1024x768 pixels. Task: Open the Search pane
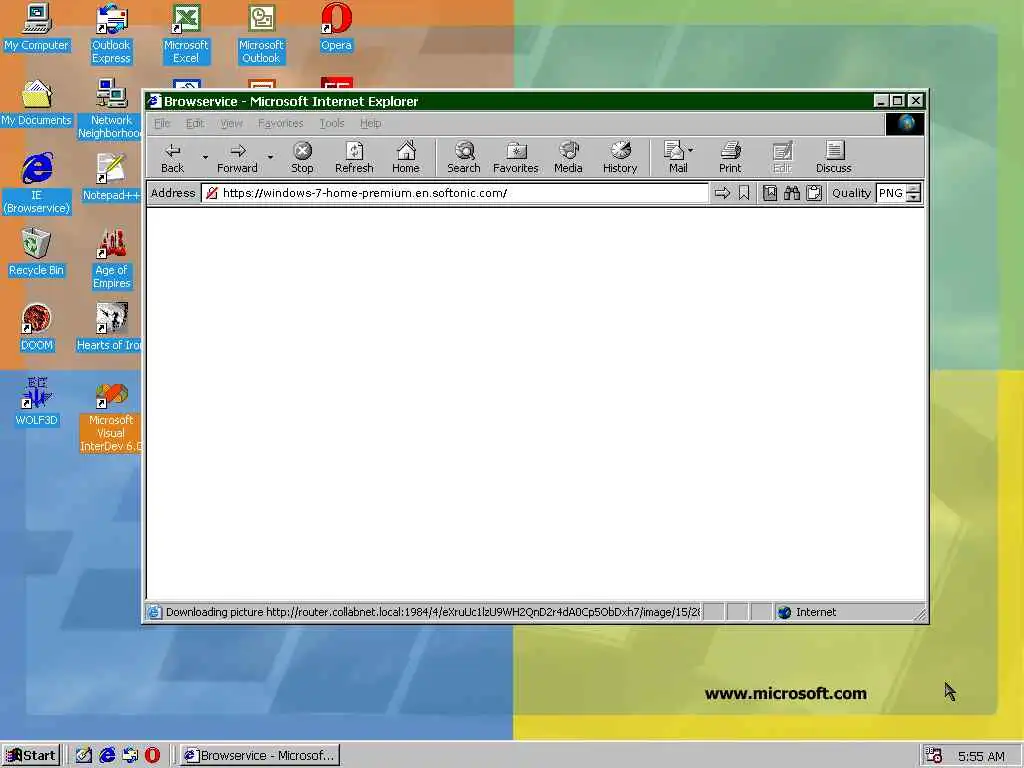[464, 158]
